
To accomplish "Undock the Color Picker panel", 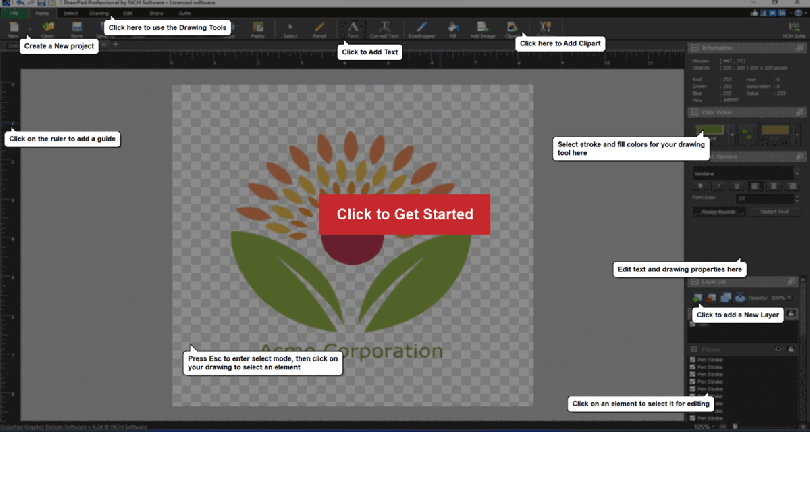I will (x=800, y=112).
